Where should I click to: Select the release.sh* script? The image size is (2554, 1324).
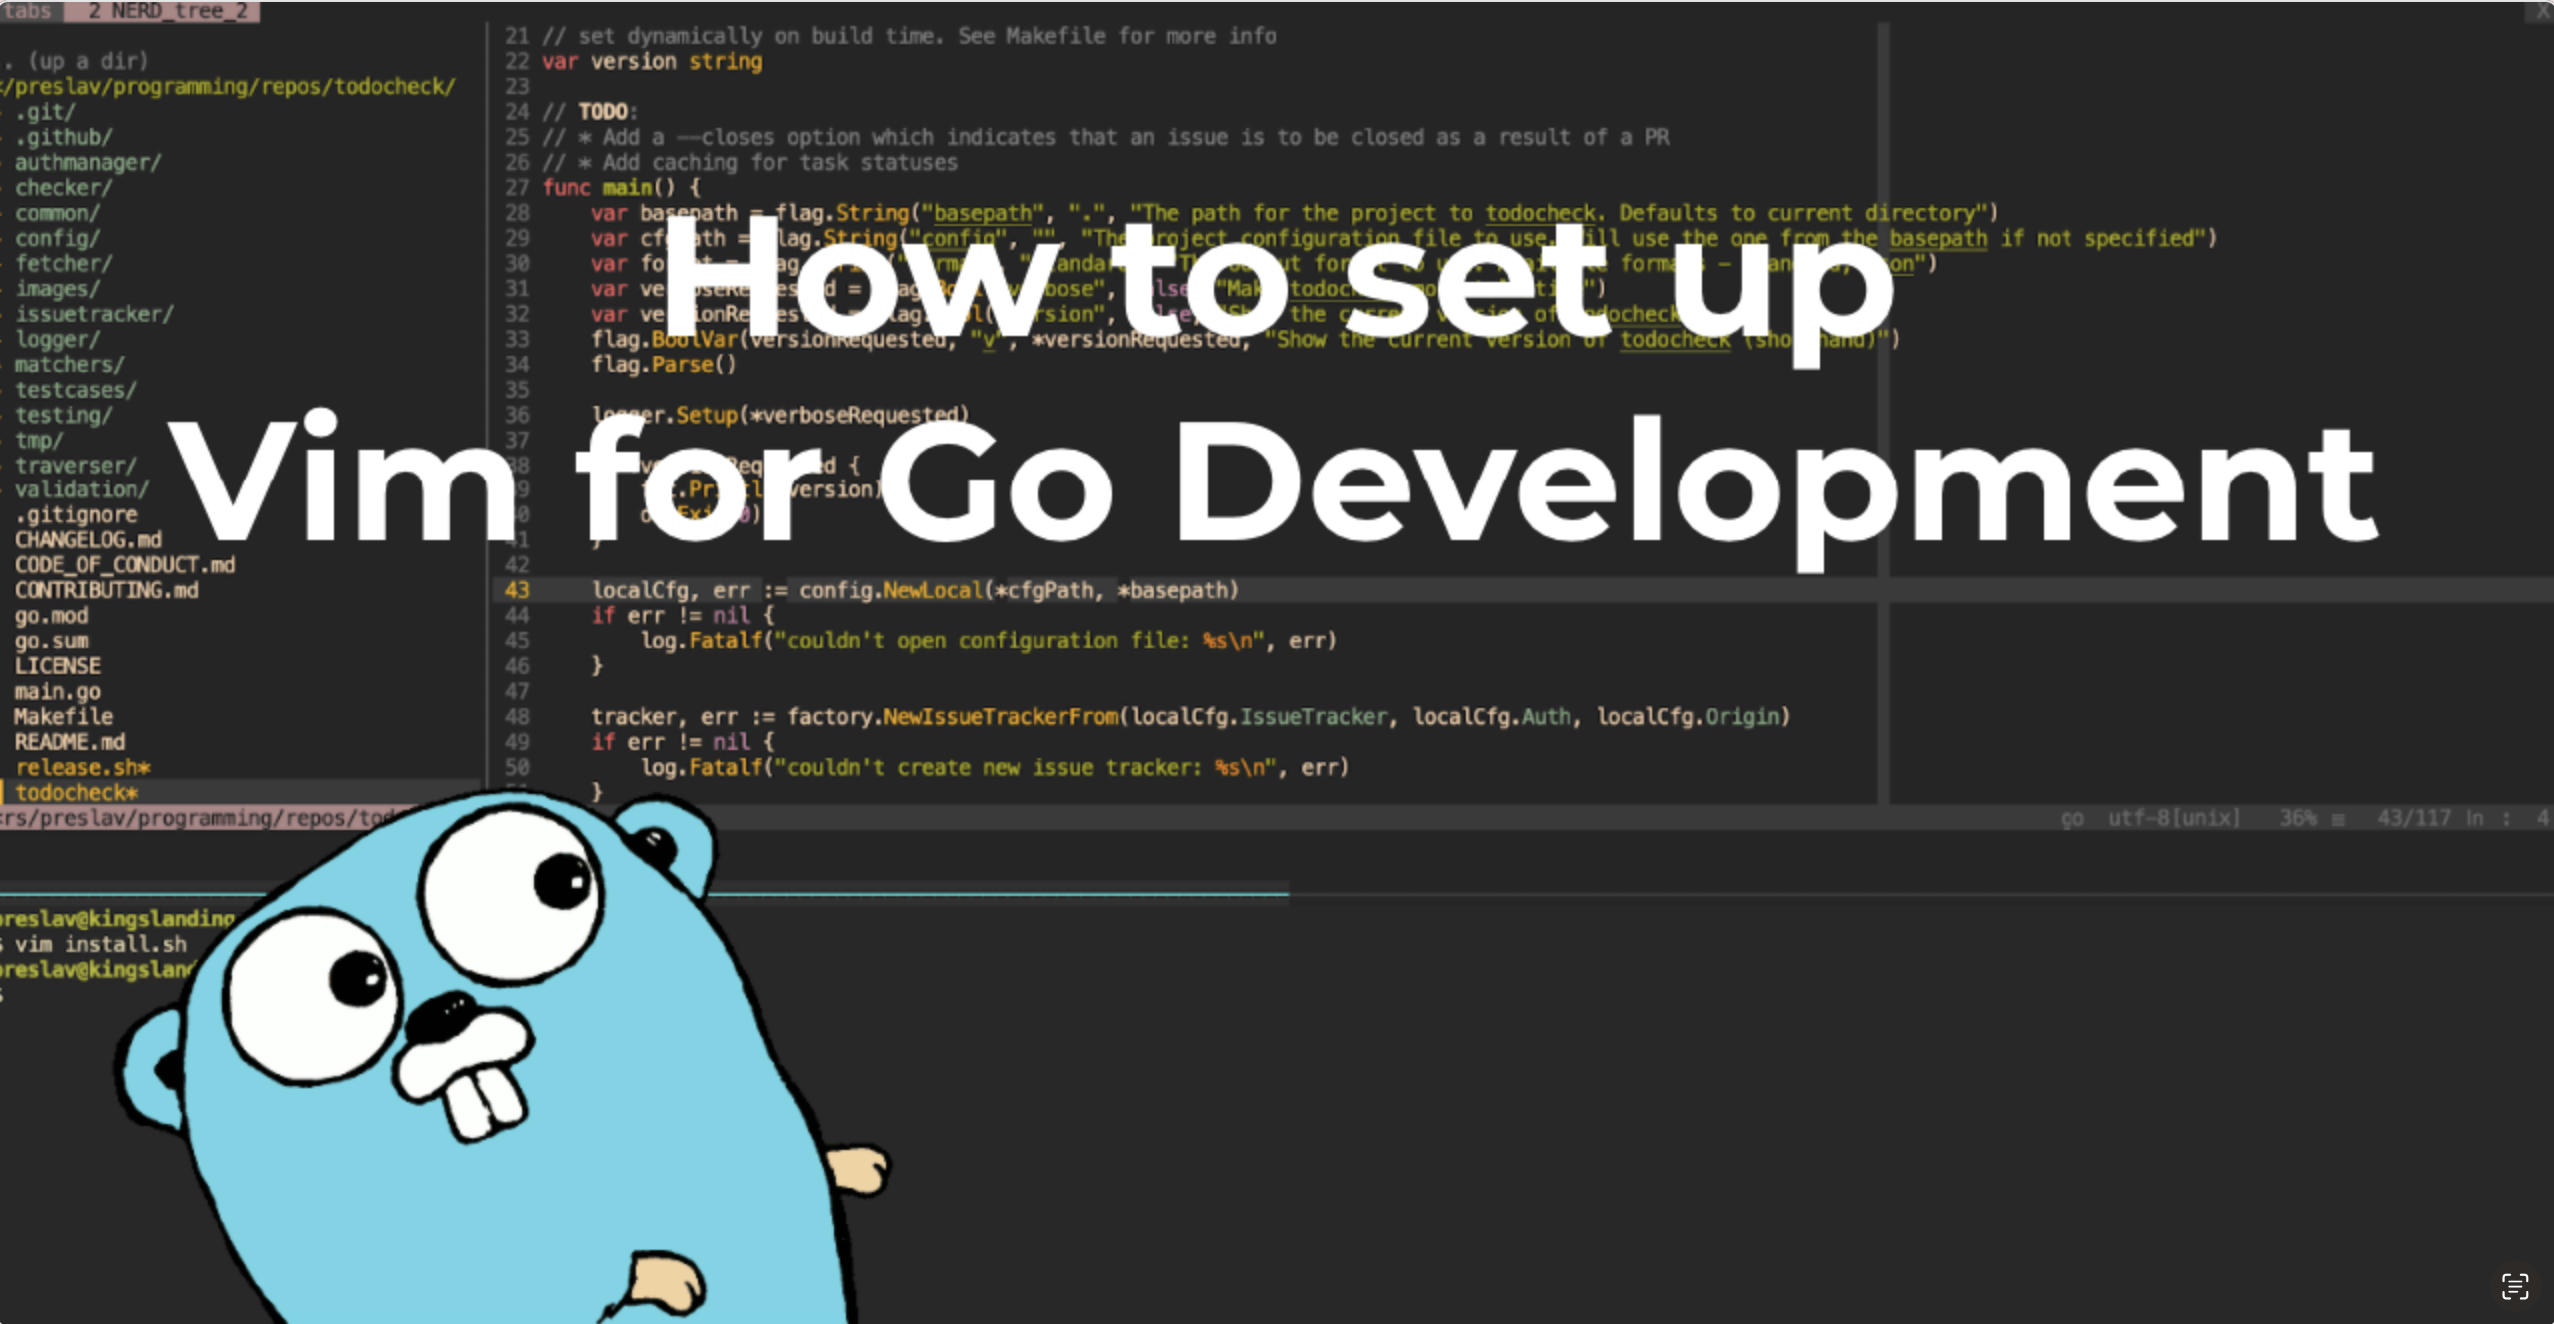82,768
